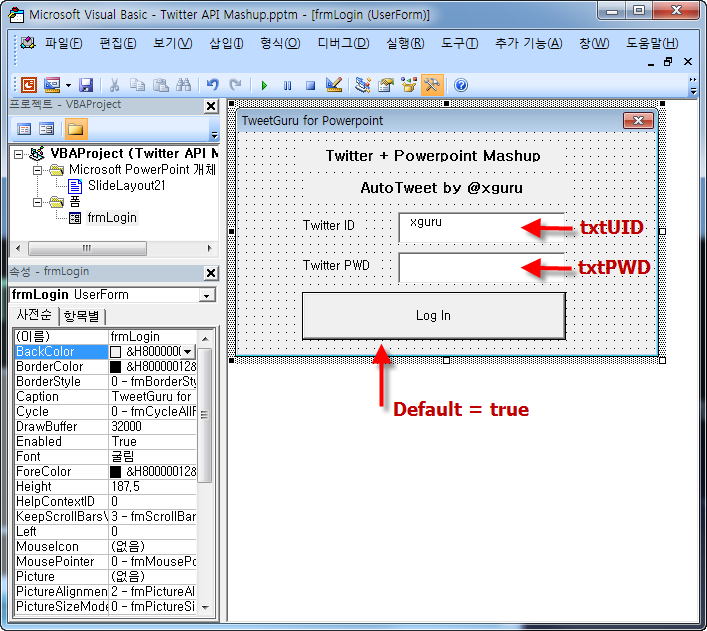The height and width of the screenshot is (631, 707).
Task: Click the View Object icon in project panel
Action: point(46,129)
